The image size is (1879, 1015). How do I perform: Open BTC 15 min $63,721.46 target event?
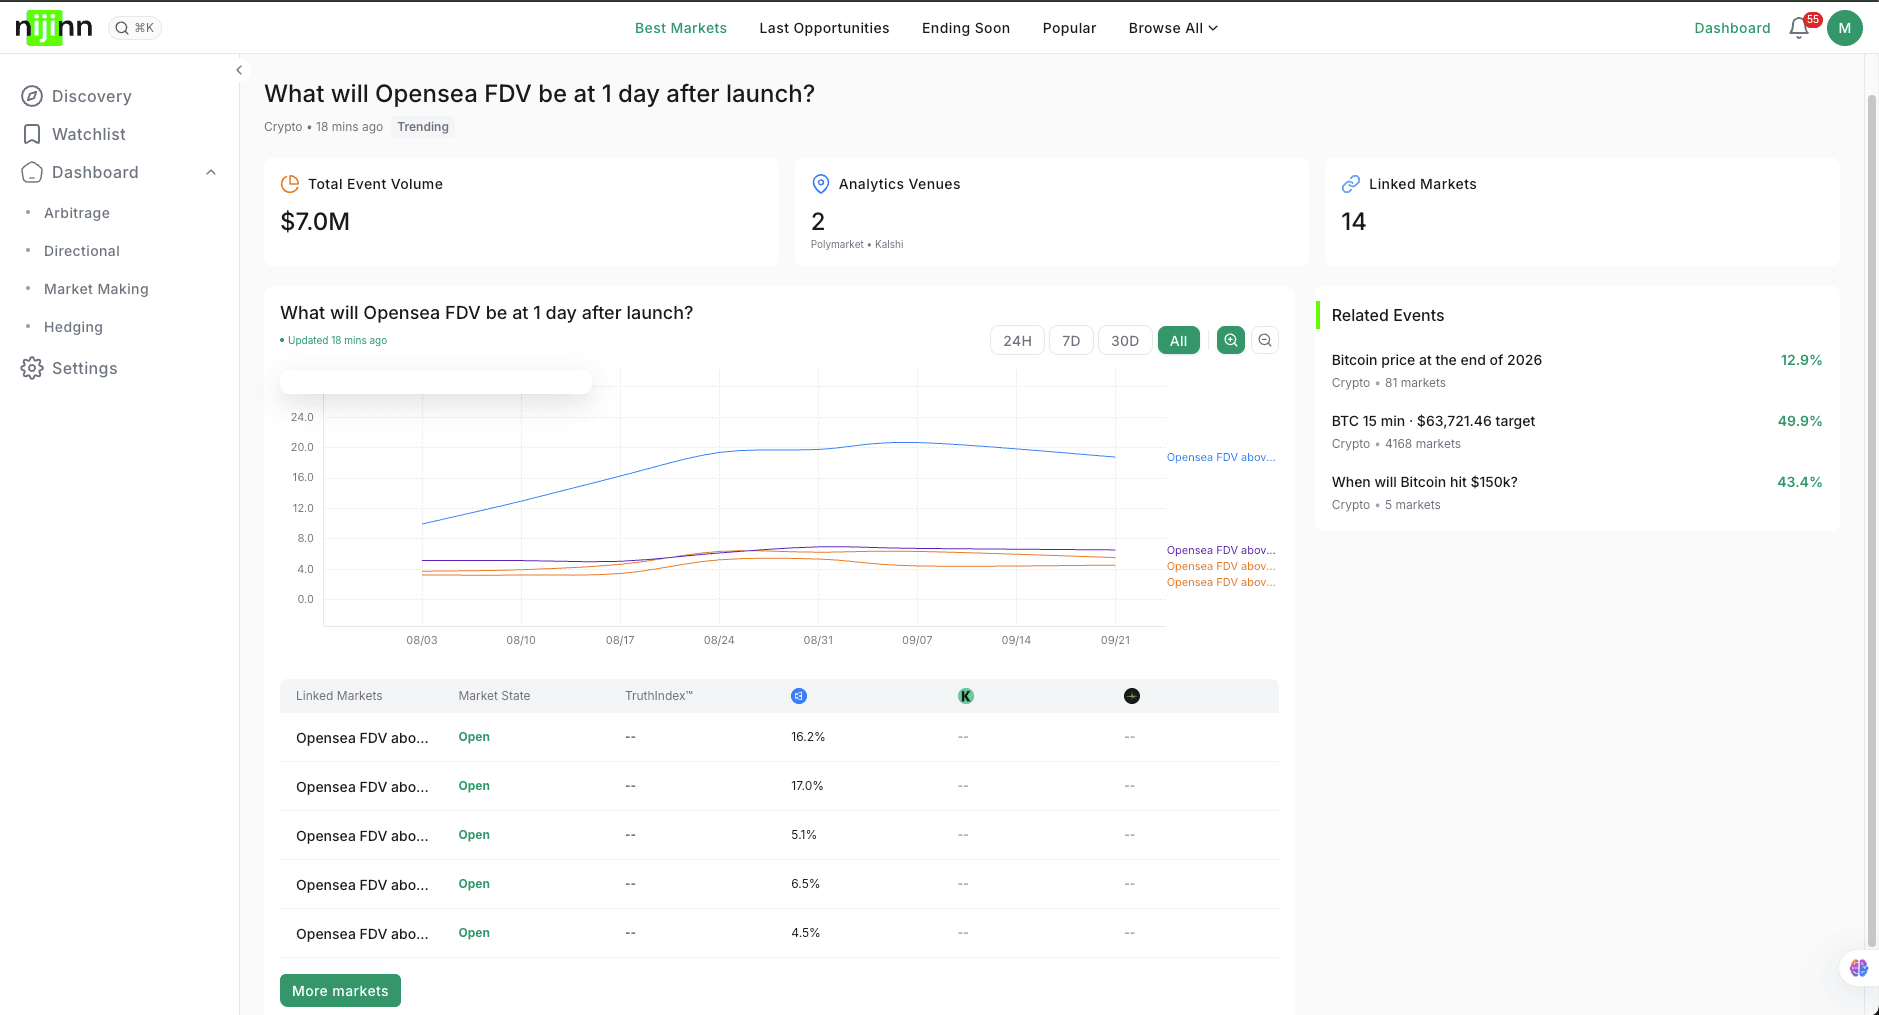[1433, 421]
